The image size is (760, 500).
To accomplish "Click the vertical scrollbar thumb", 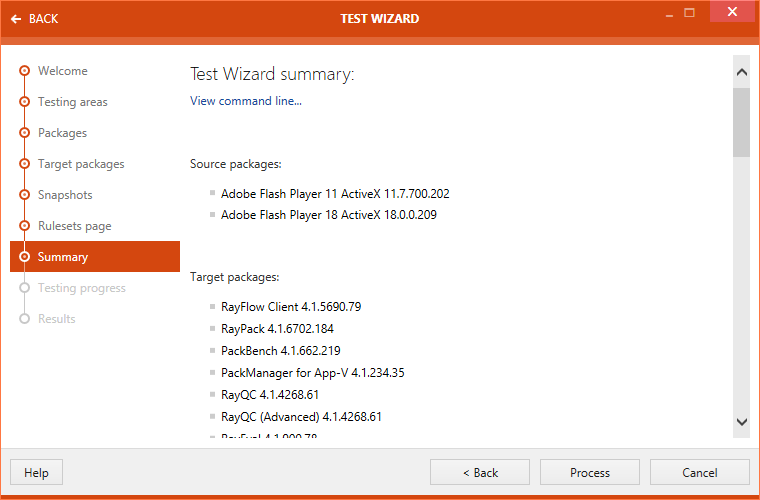I will tap(742, 123).
